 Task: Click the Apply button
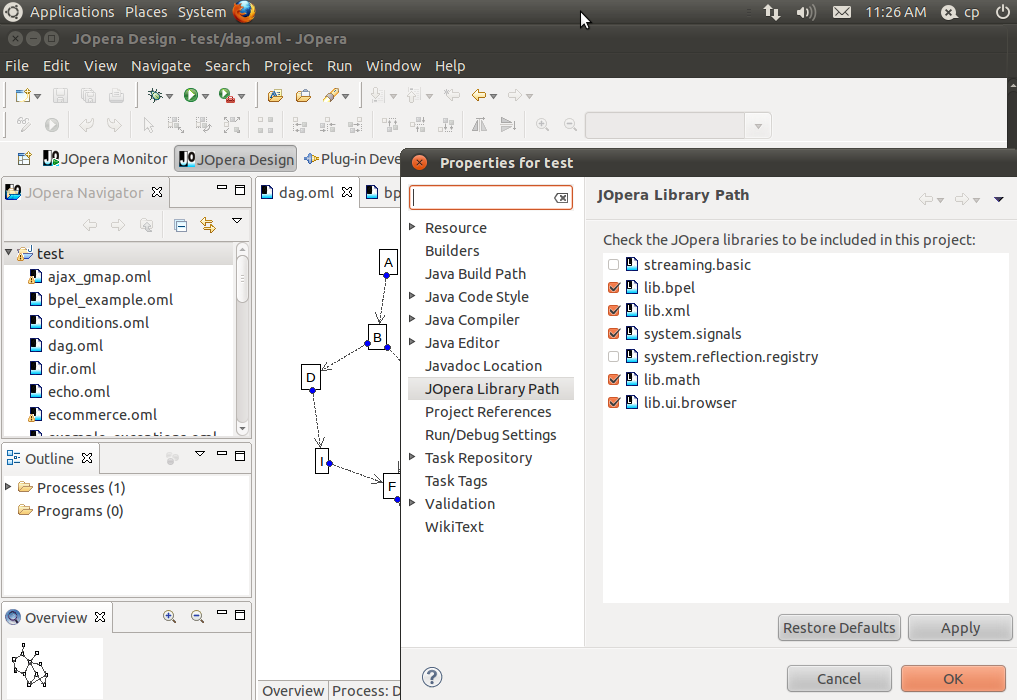(961, 628)
